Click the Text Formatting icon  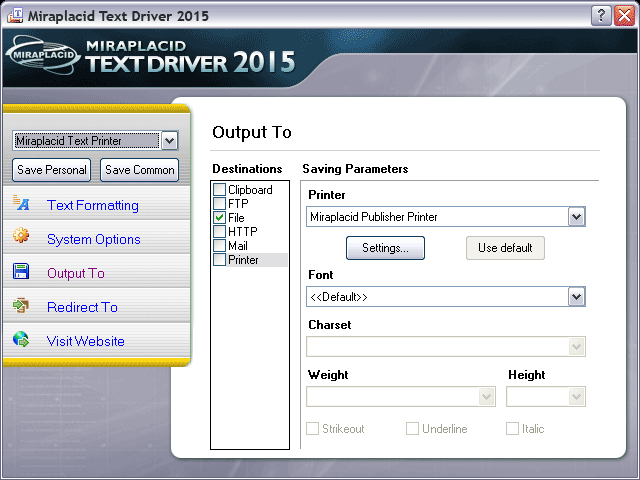point(21,203)
